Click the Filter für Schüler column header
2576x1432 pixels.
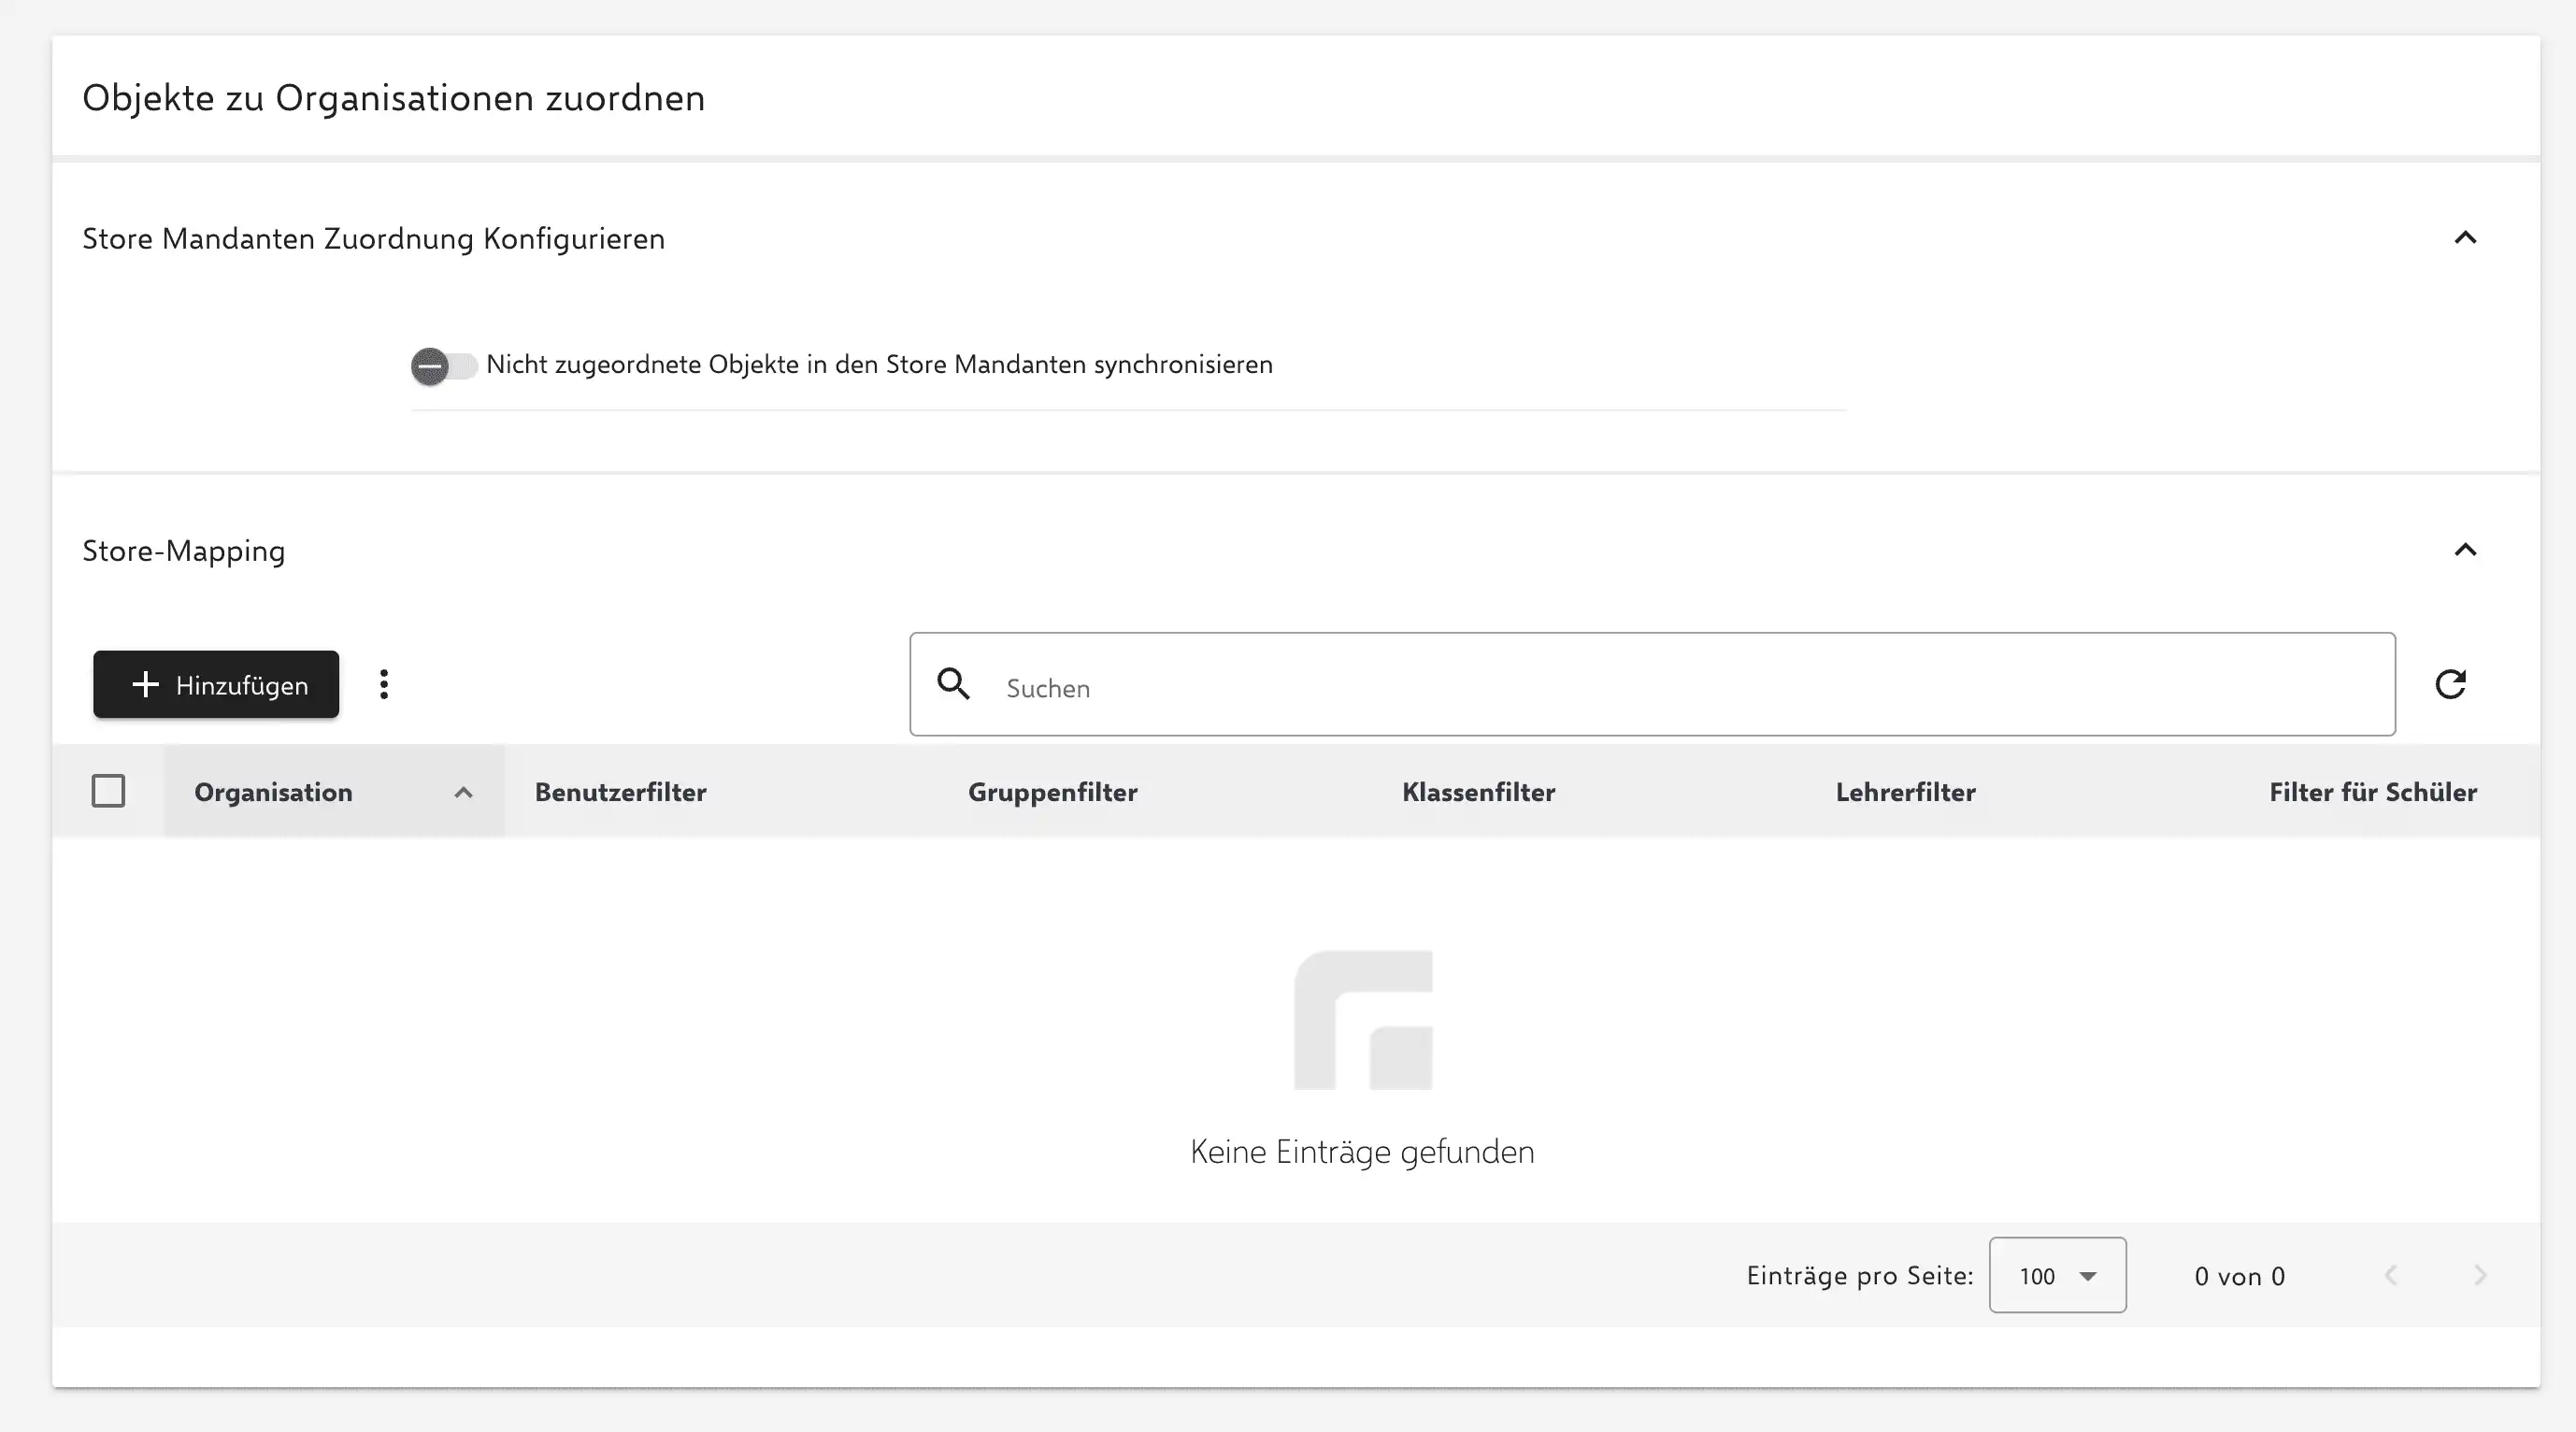coord(2372,792)
